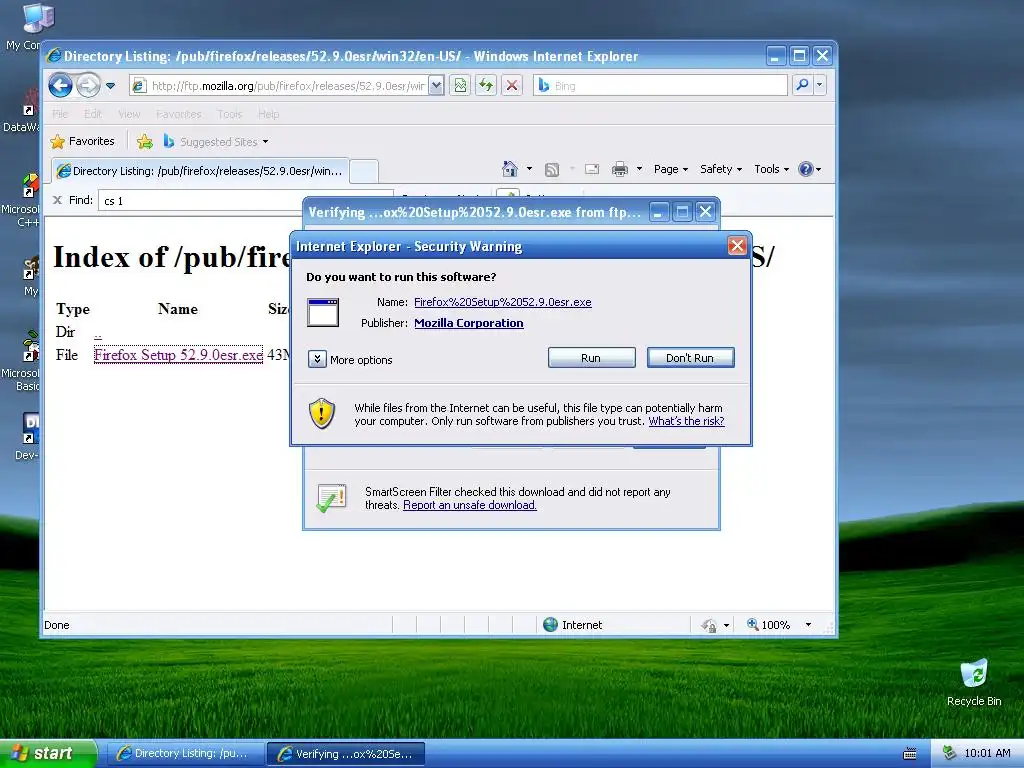Click the search magnifier icon
The height and width of the screenshot is (768, 1024).
(x=802, y=85)
